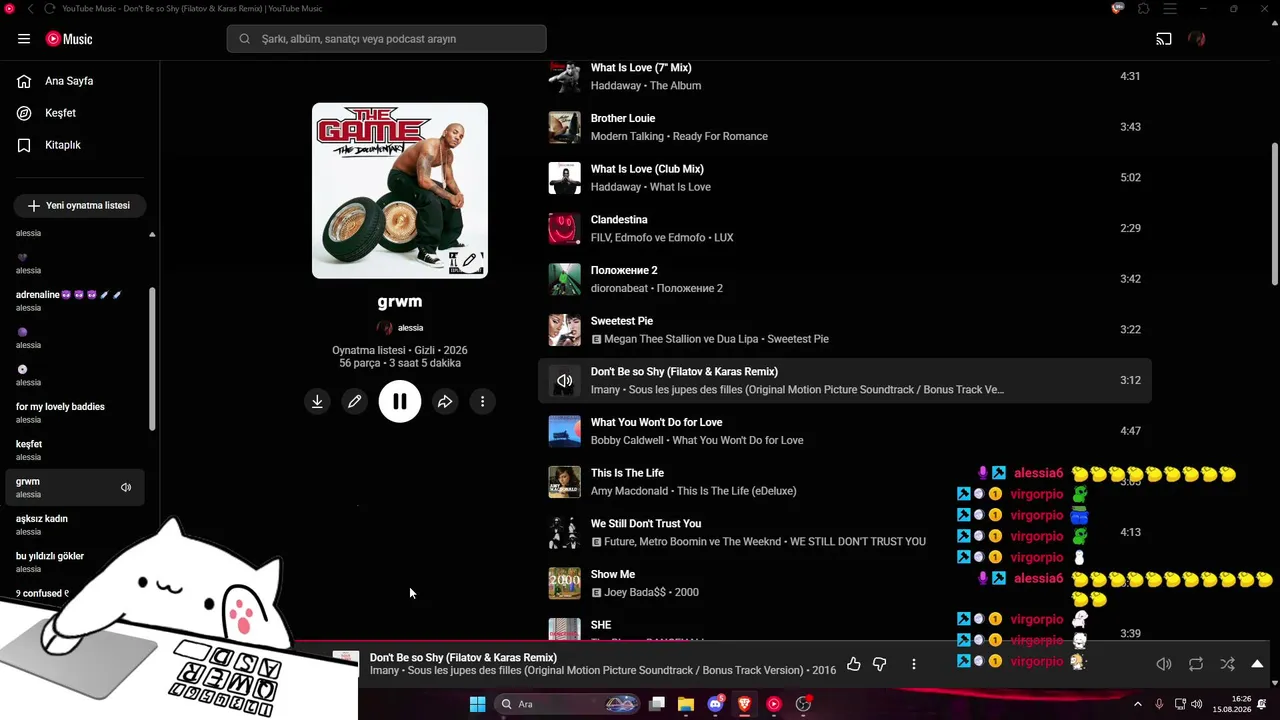Open more options for grwm playlist
This screenshot has width=1280, height=720.
(x=482, y=401)
